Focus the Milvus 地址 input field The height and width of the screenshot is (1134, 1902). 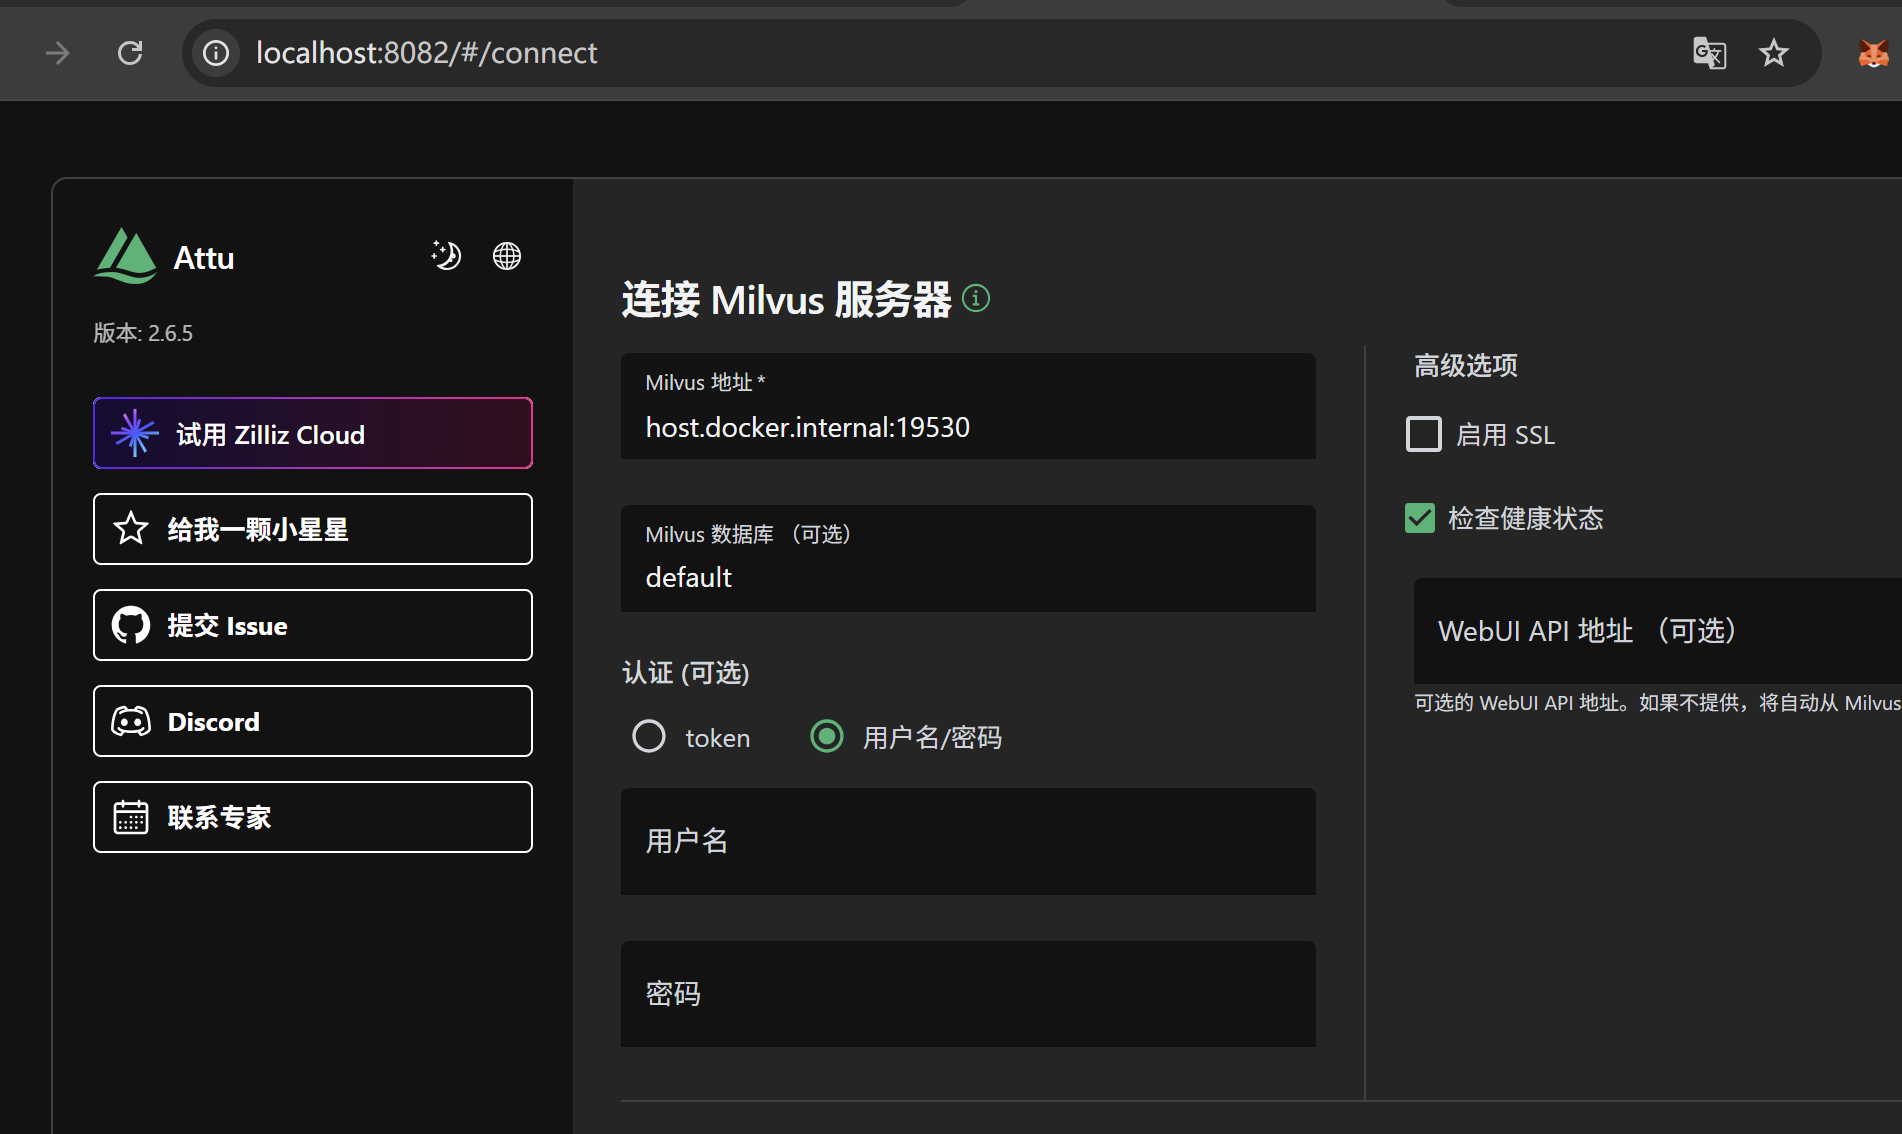pyautogui.click(x=968, y=406)
